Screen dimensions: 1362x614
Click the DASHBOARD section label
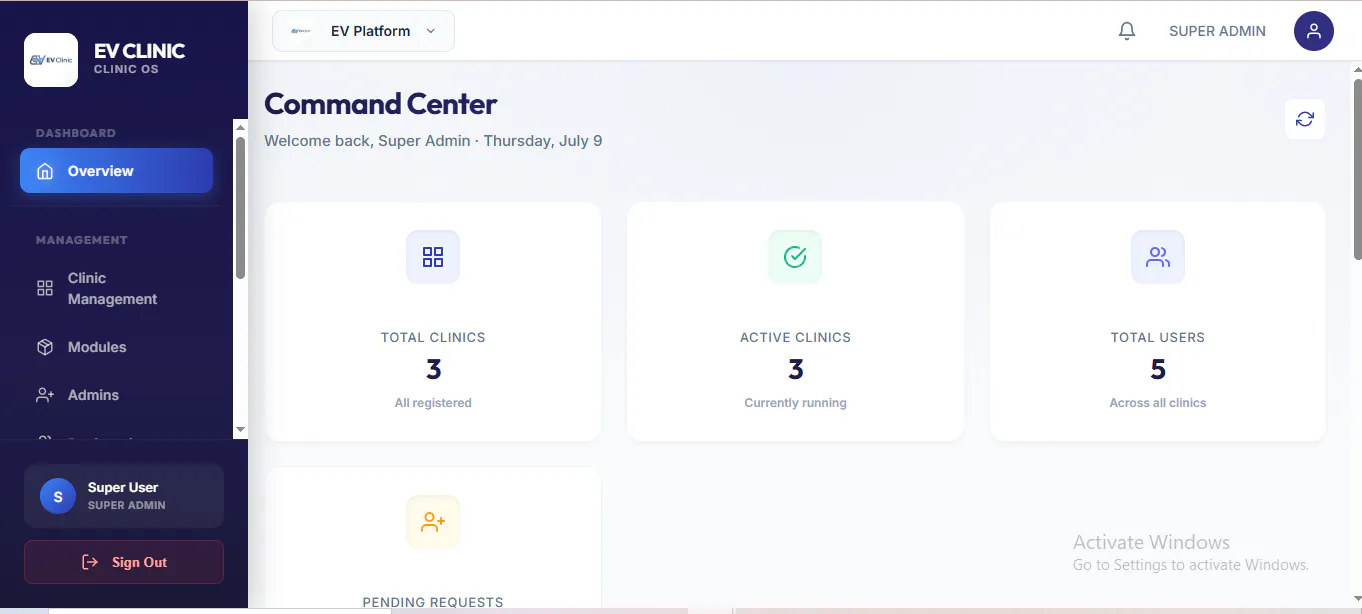coord(76,133)
